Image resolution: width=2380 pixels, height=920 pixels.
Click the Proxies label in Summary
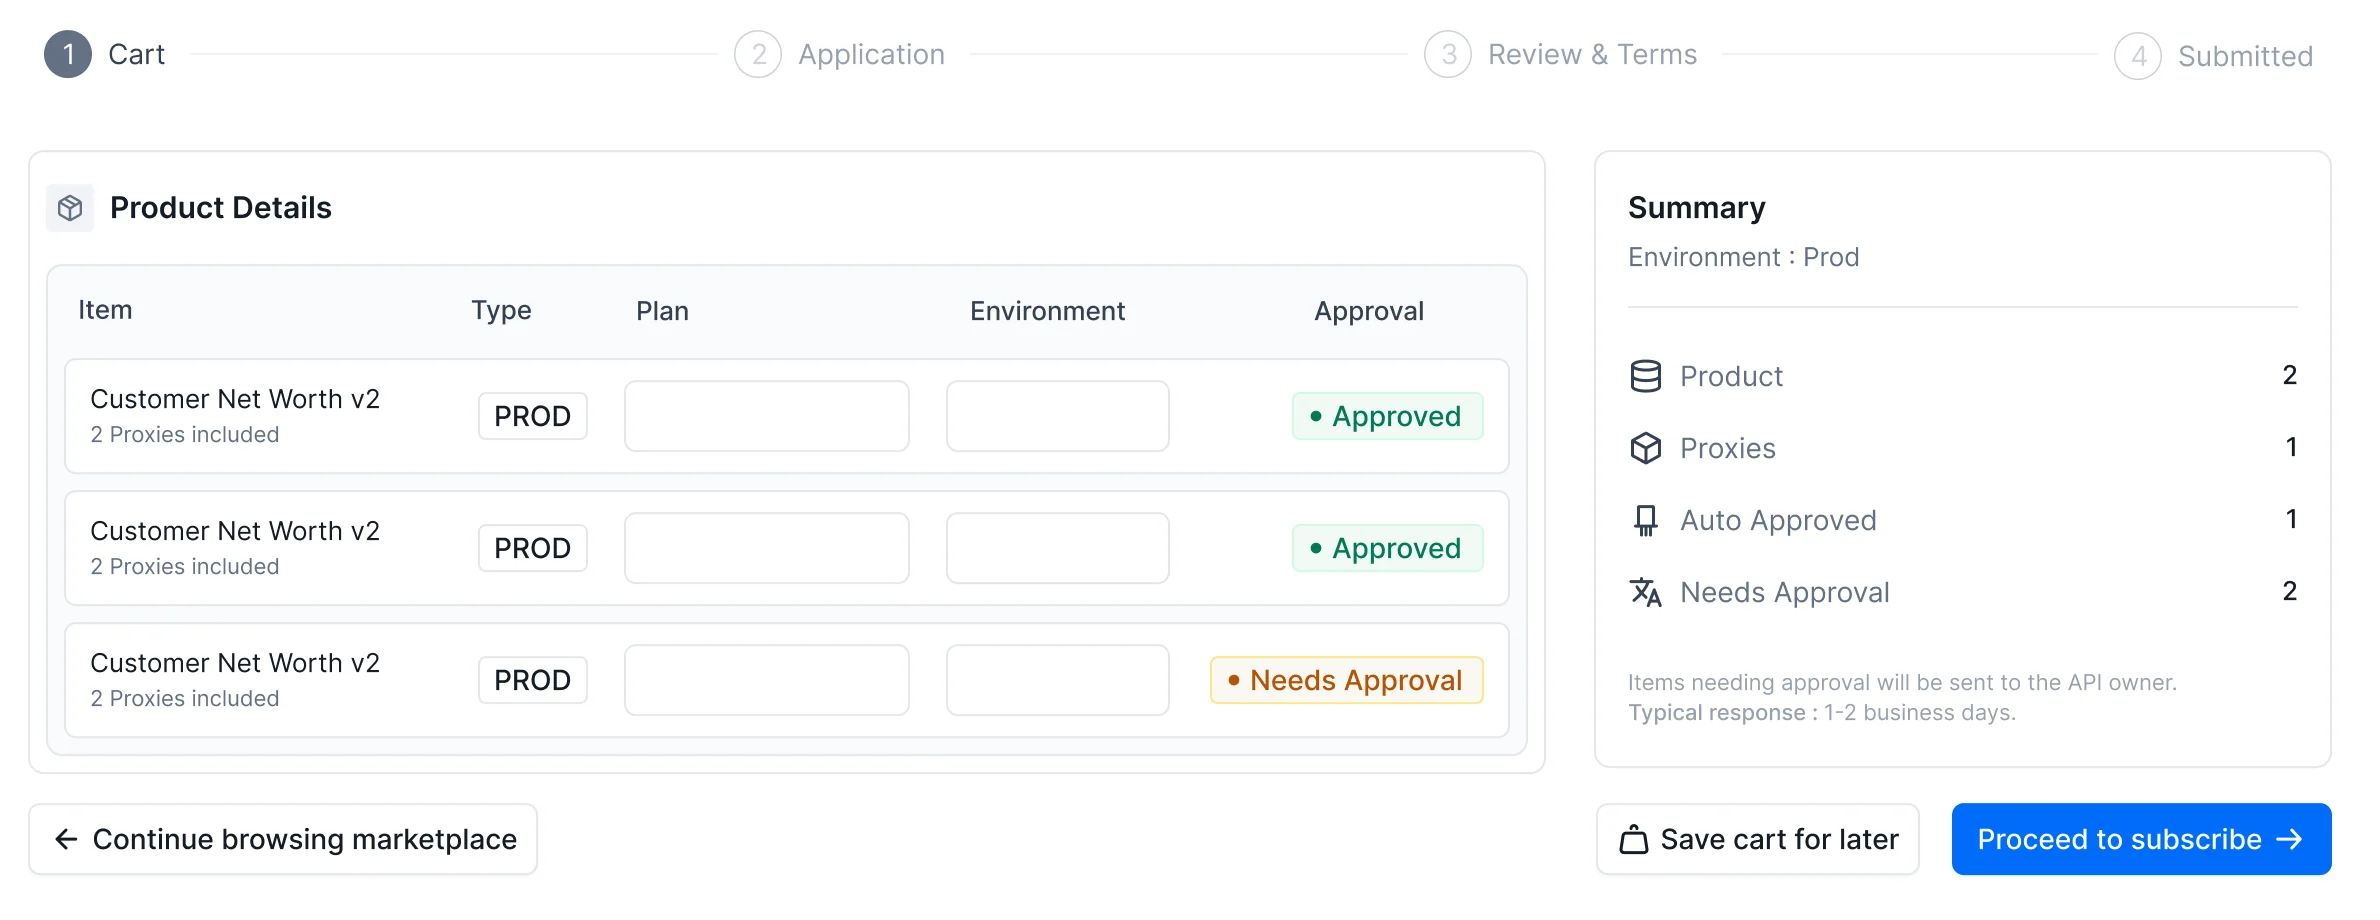pos(1728,448)
